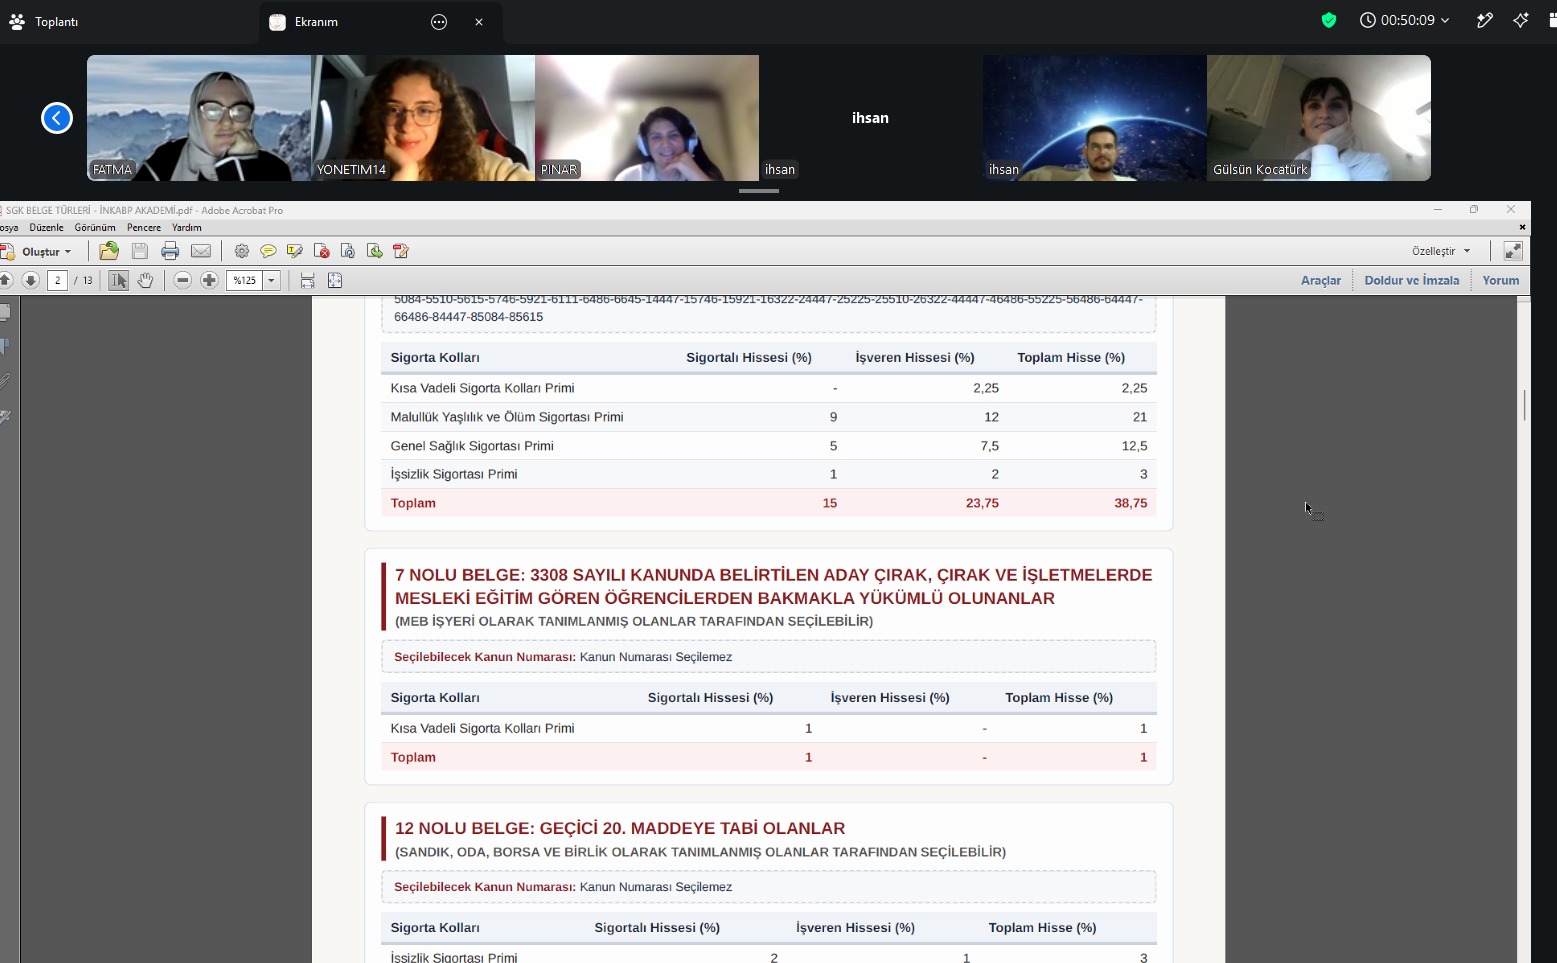
Task: Go to previous page arrow
Action: click(x=6, y=280)
